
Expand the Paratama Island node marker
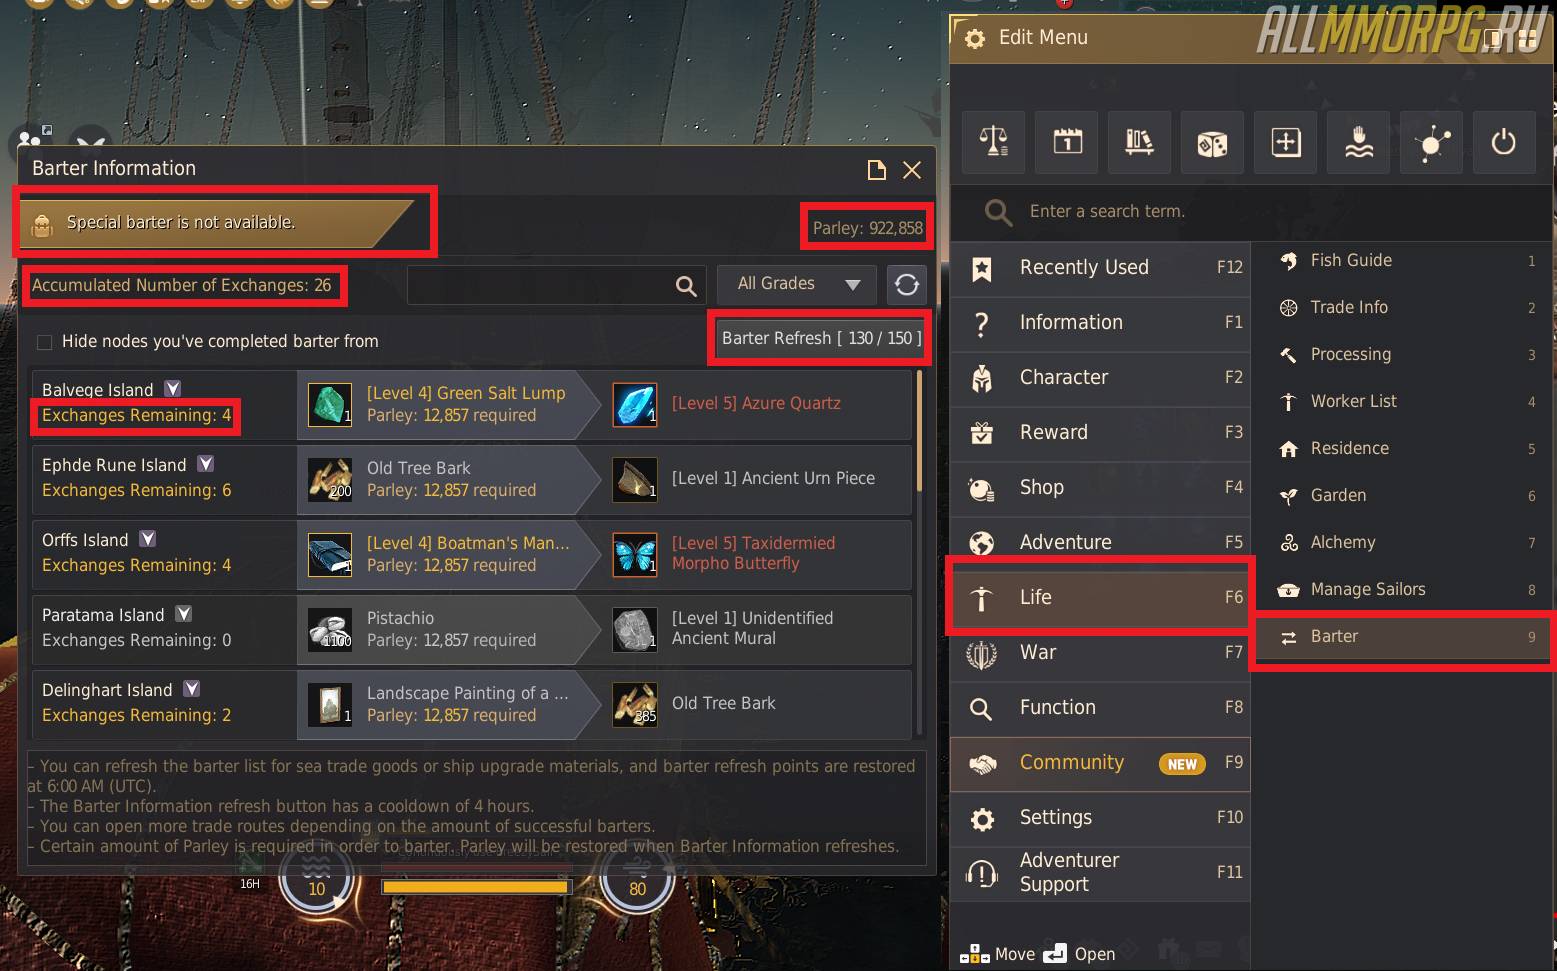pos(184,614)
